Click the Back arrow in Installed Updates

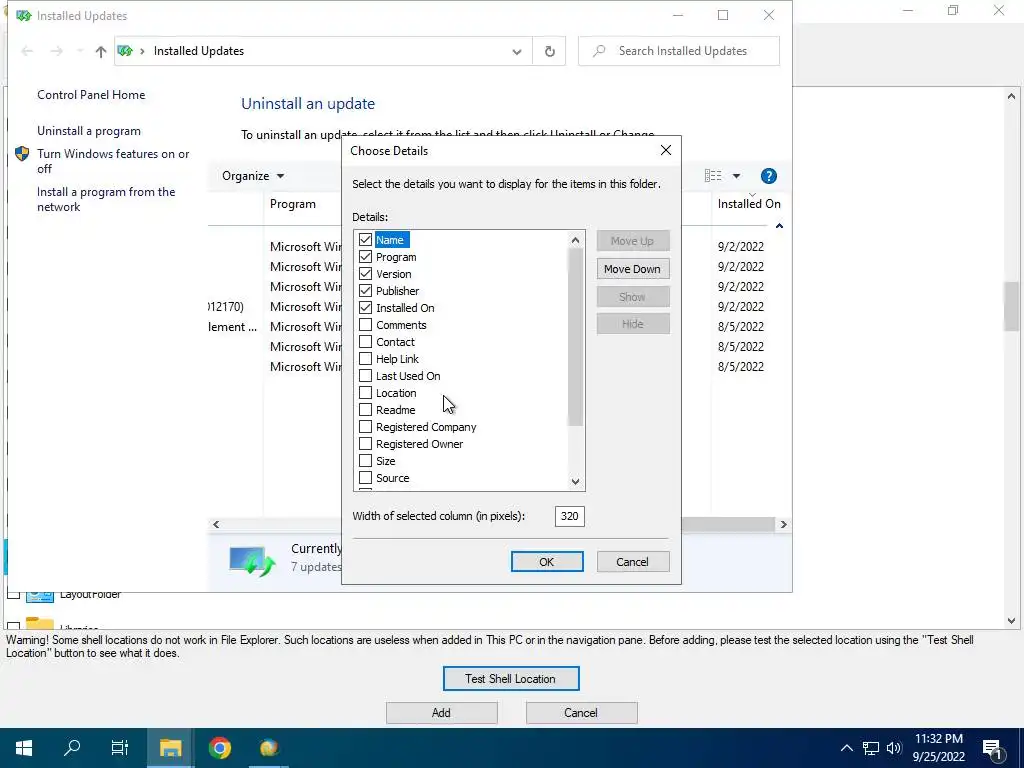point(27,51)
